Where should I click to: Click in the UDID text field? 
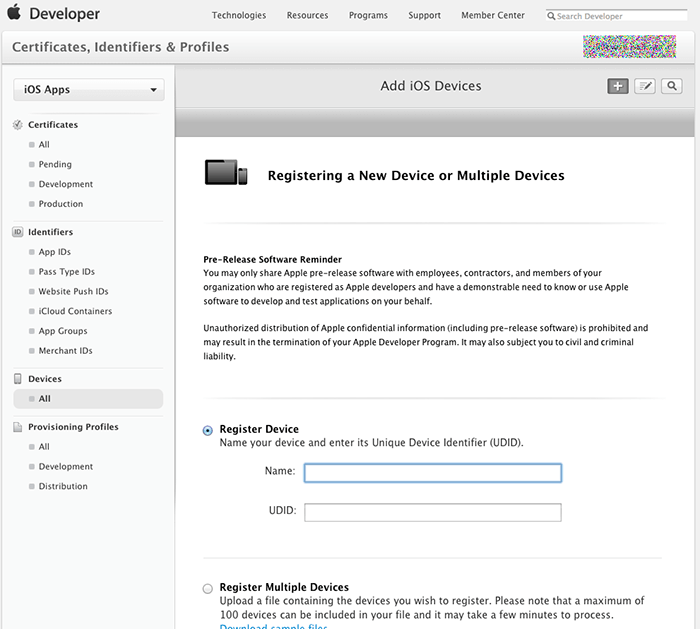pyautogui.click(x=432, y=512)
